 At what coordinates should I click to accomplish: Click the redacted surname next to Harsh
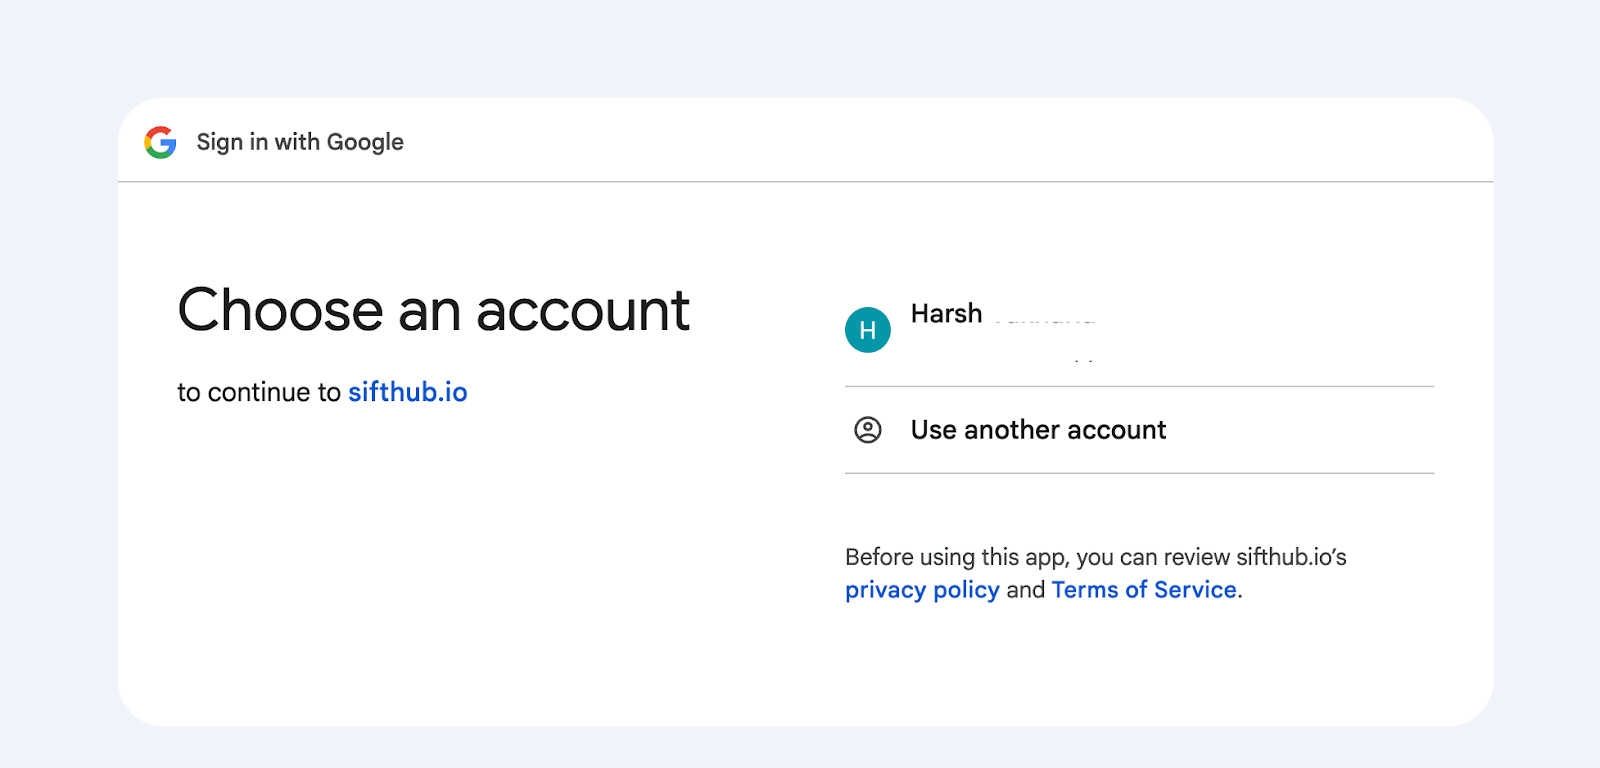click(x=1045, y=318)
